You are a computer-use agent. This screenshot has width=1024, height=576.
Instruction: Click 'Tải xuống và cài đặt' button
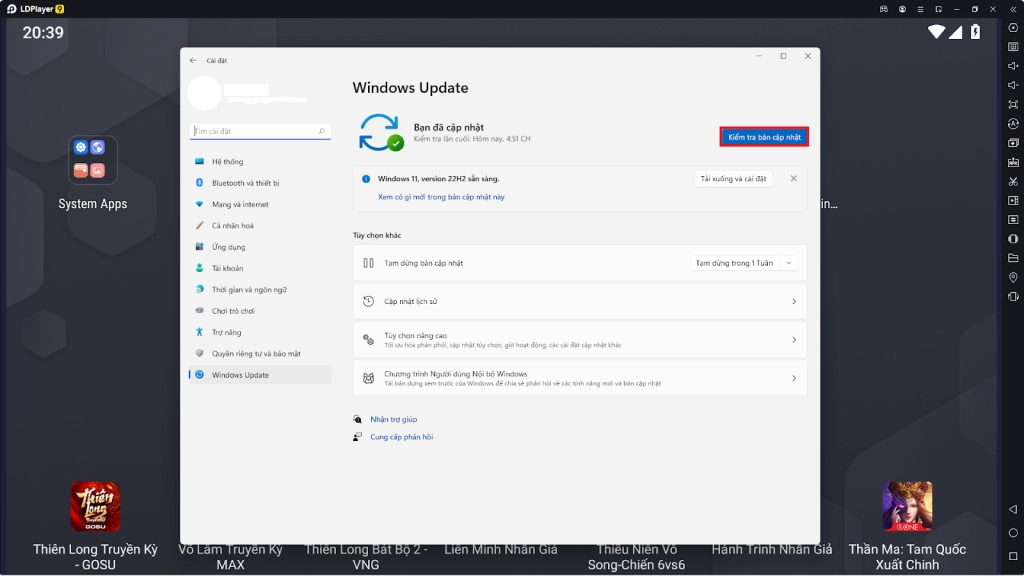[x=733, y=179]
